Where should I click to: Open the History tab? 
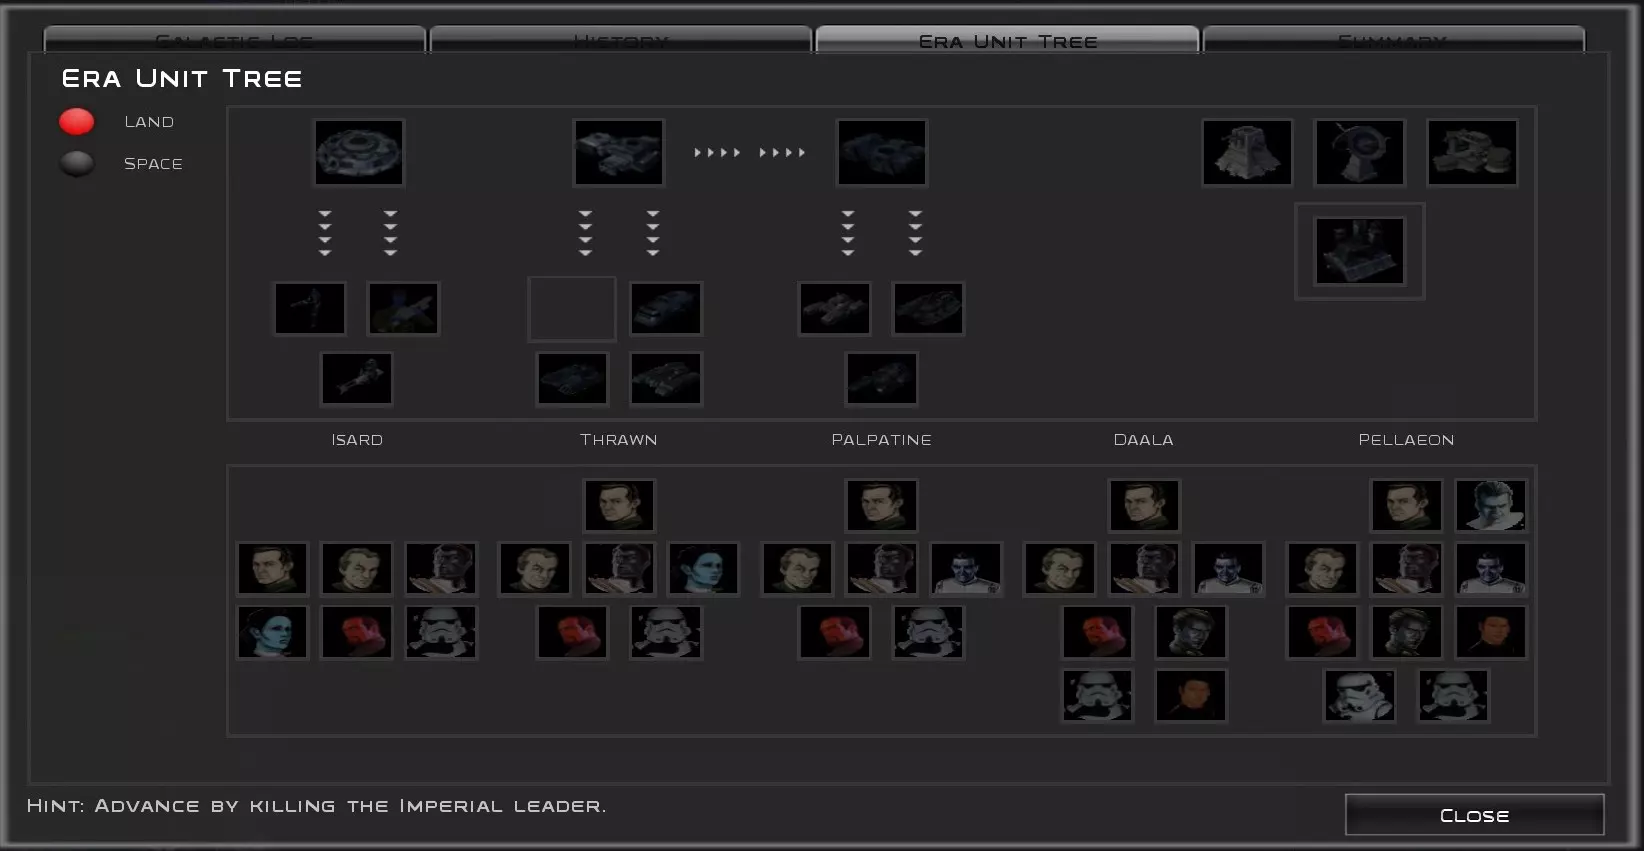[620, 40]
